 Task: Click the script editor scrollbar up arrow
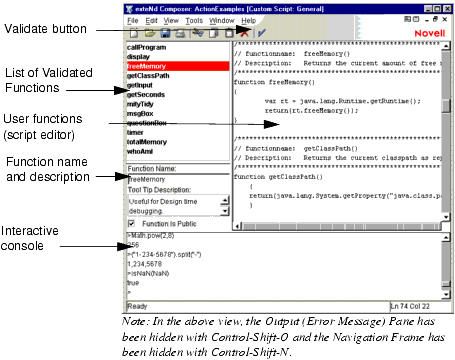446,46
